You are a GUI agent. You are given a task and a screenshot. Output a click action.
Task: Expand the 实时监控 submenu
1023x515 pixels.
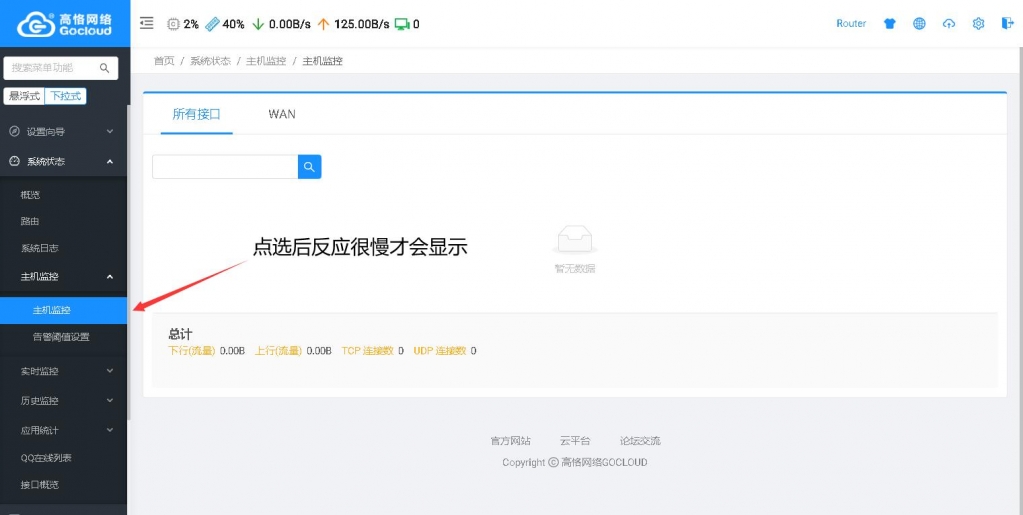[62, 371]
